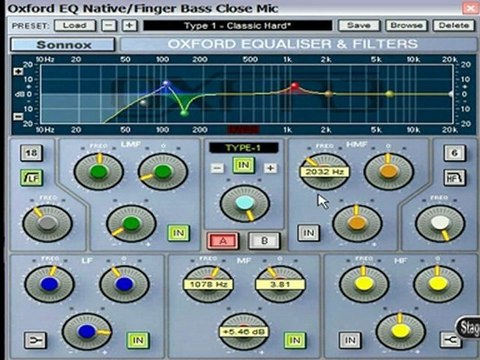The height and width of the screenshot is (360, 480).
Task: Step to previous preset with minus button
Action: click(109, 26)
